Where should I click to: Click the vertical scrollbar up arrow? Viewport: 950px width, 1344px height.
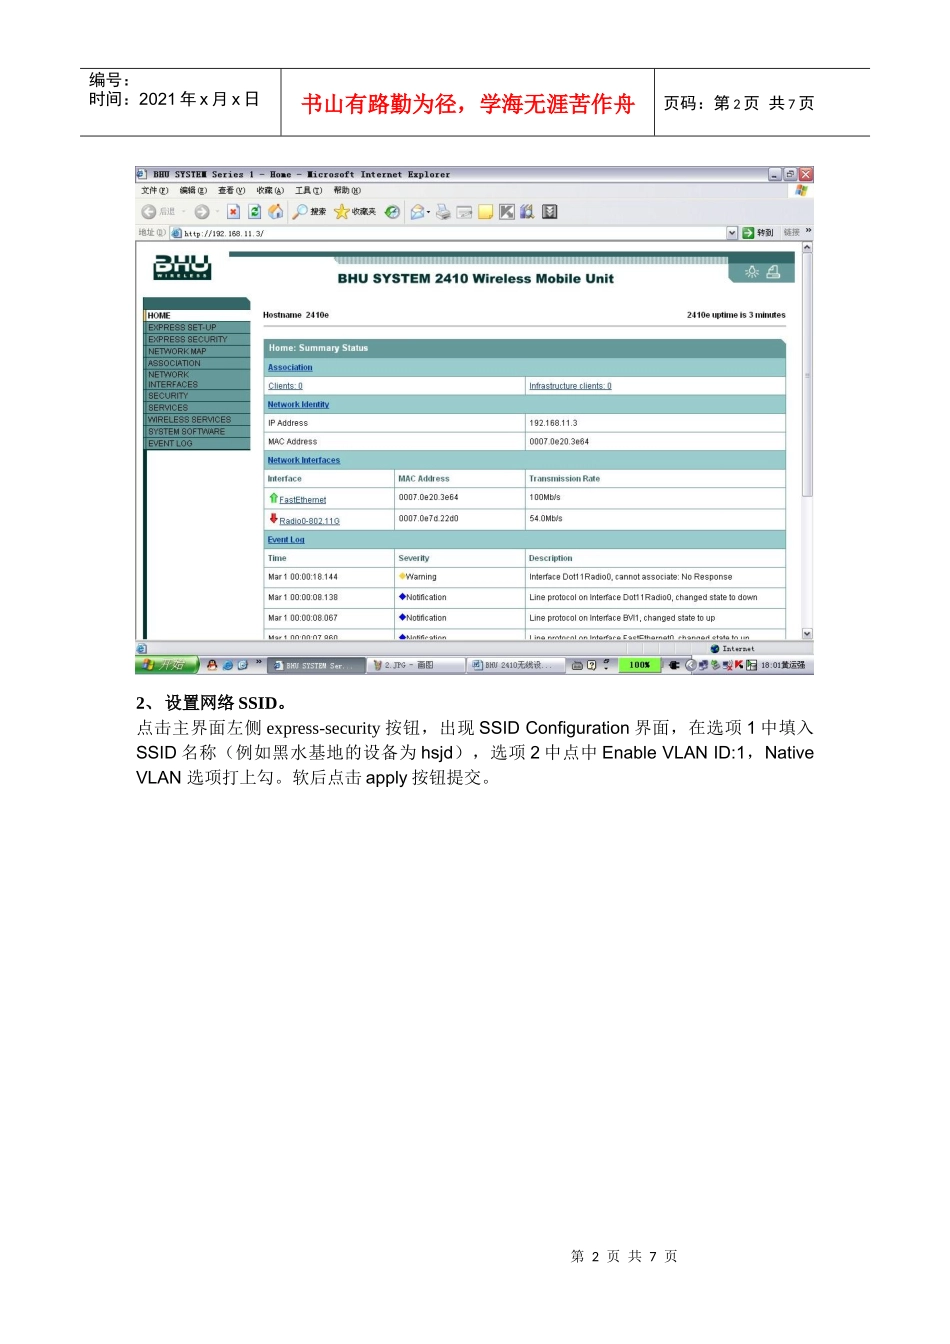tap(807, 248)
